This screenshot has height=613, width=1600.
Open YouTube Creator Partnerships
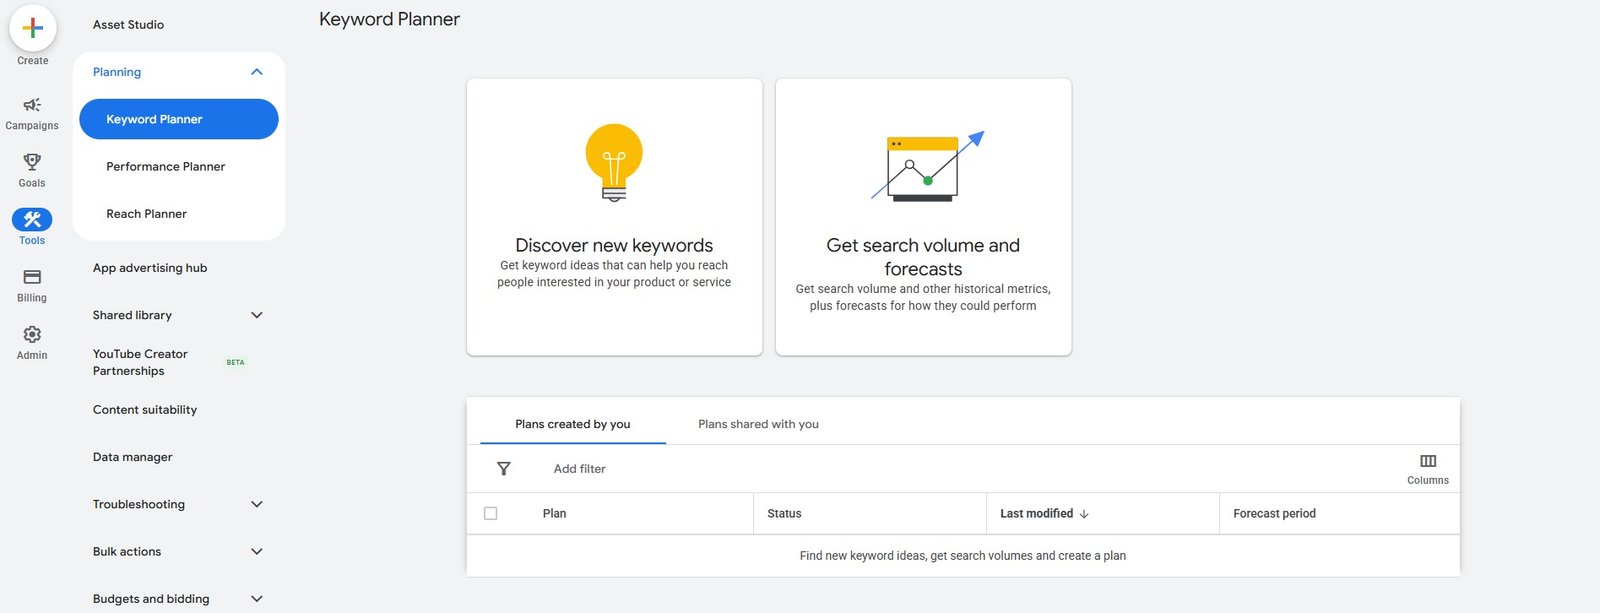coord(140,362)
